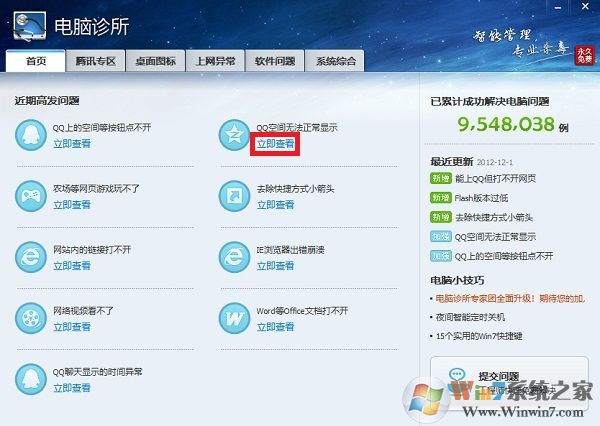Viewport: 600px width, 426px height.
Task: Open 去除快捷方式小箭头 in recent updates list
Action: click(x=494, y=217)
